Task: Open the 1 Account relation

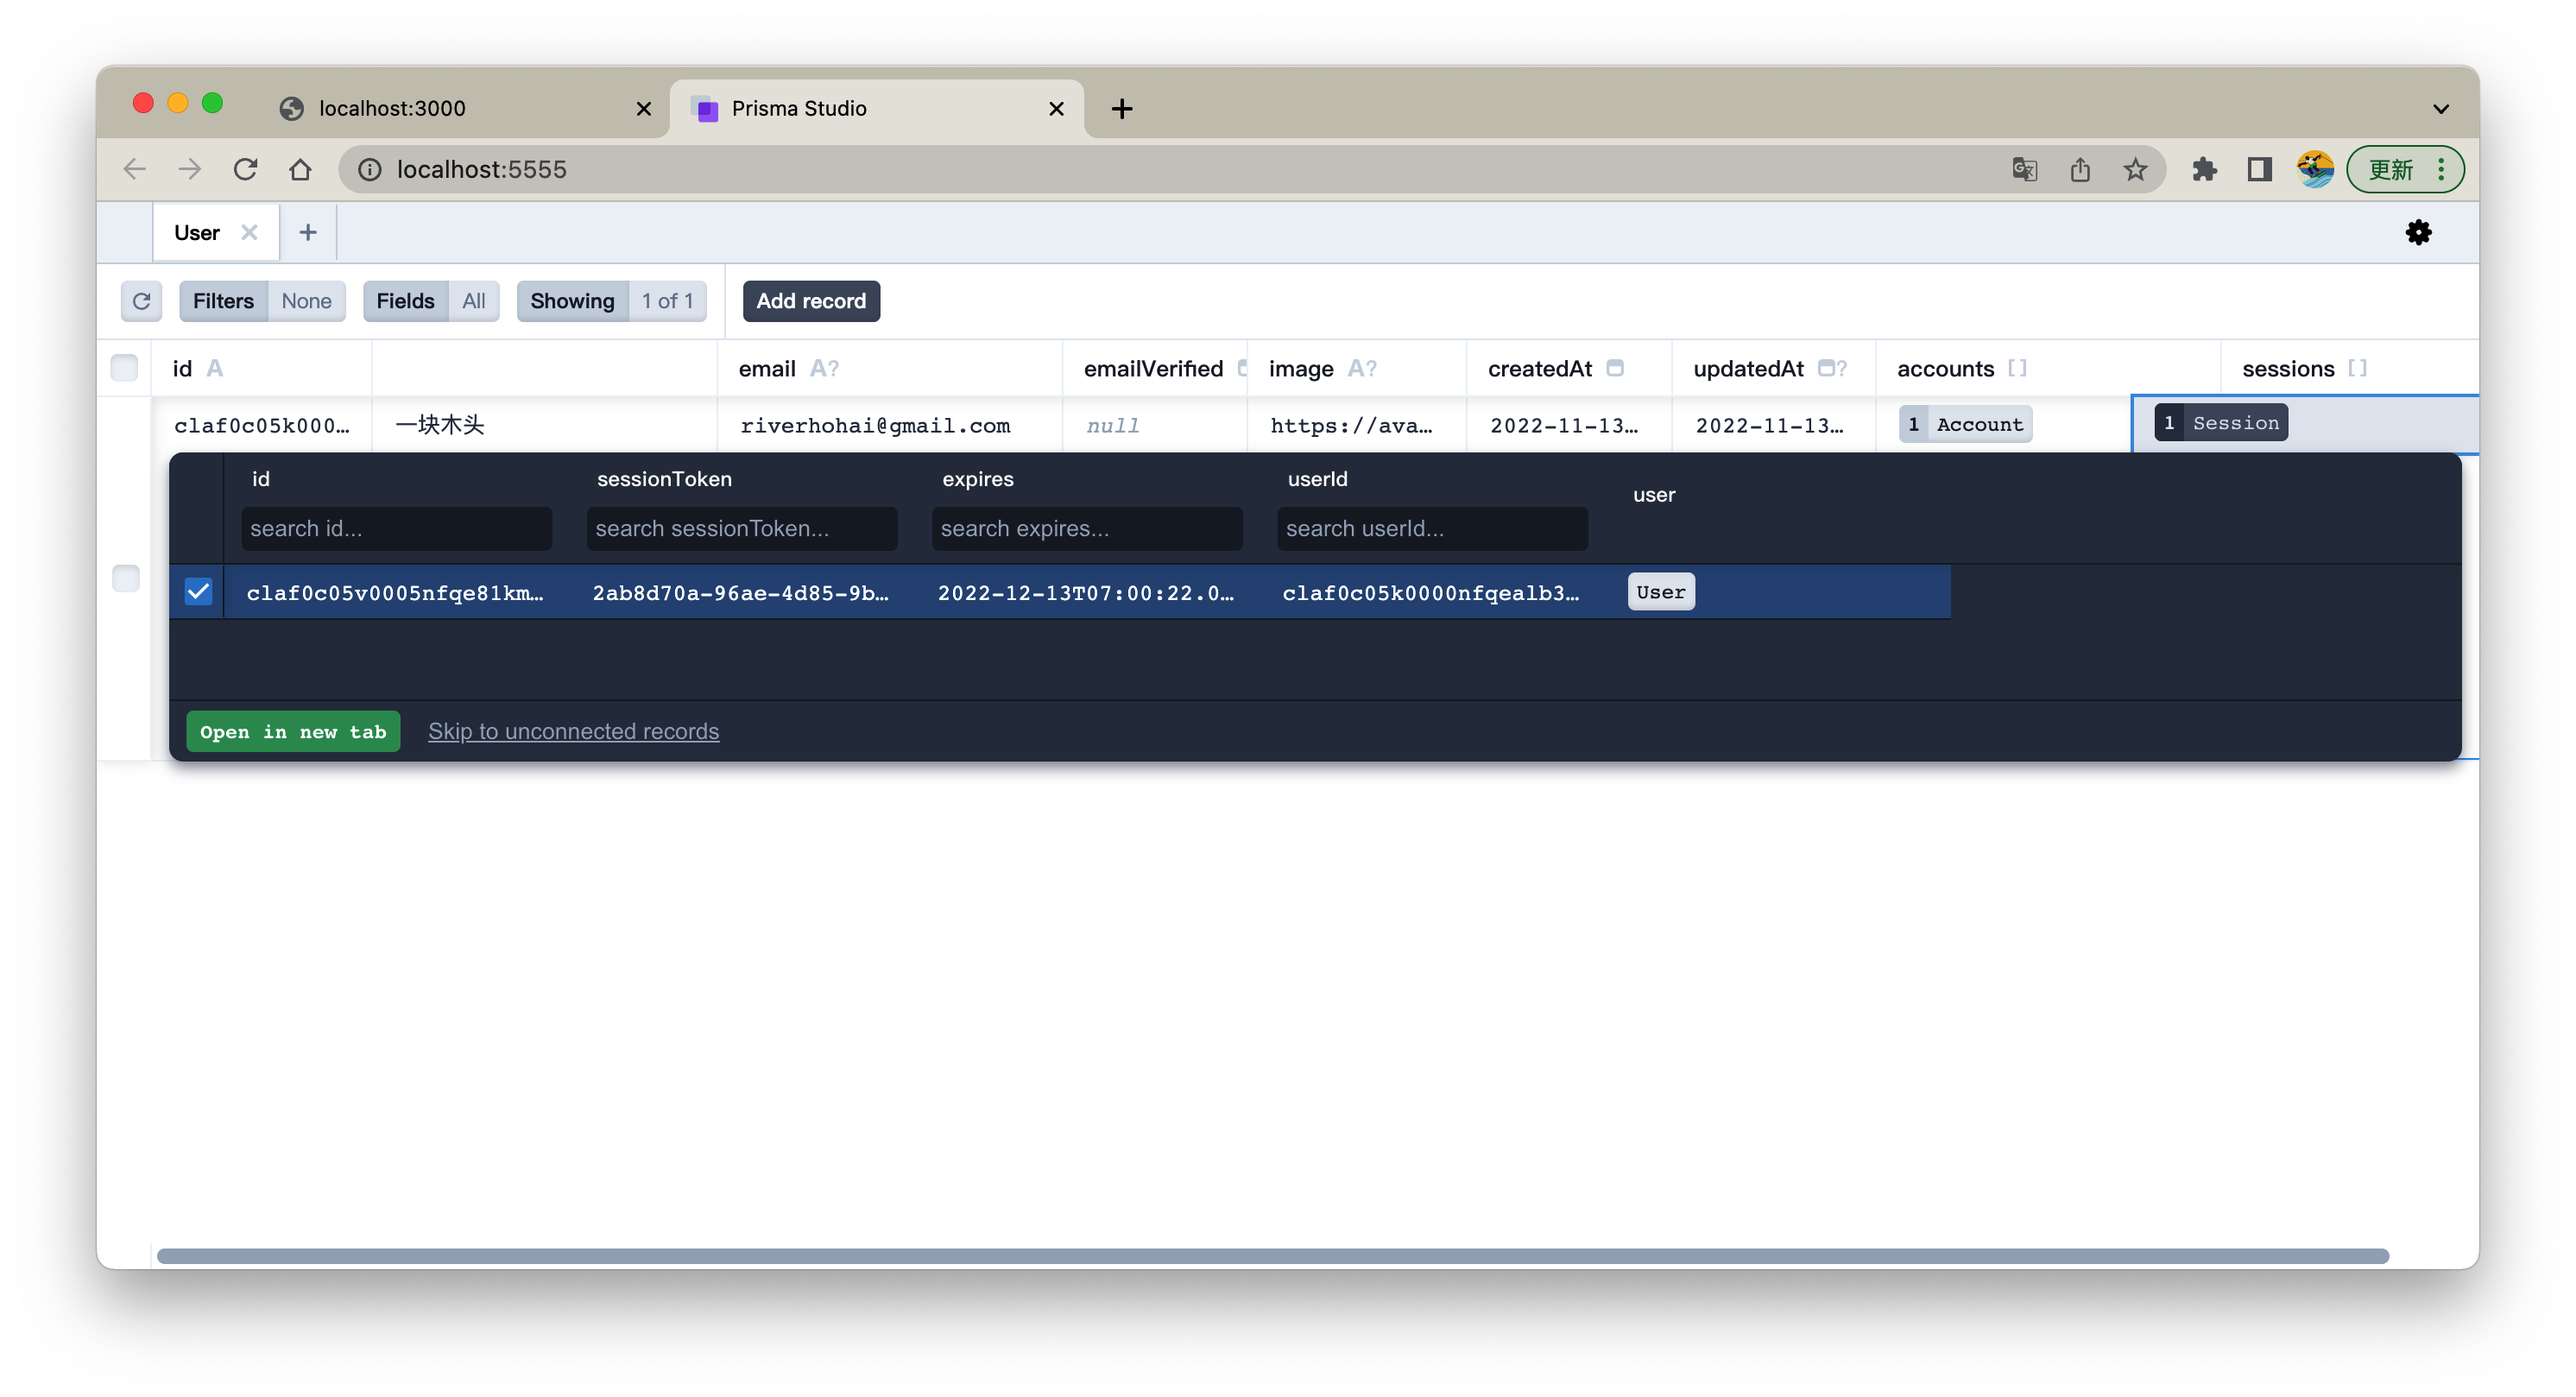Action: coord(1965,424)
